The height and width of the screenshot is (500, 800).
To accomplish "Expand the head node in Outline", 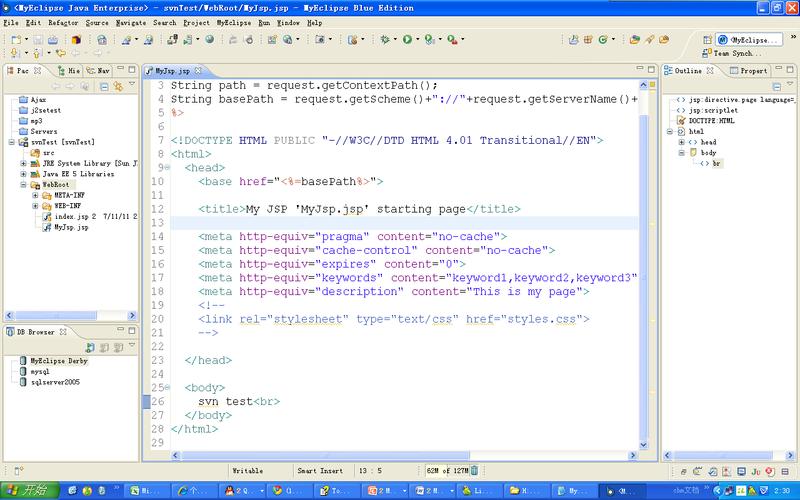I will point(681,142).
